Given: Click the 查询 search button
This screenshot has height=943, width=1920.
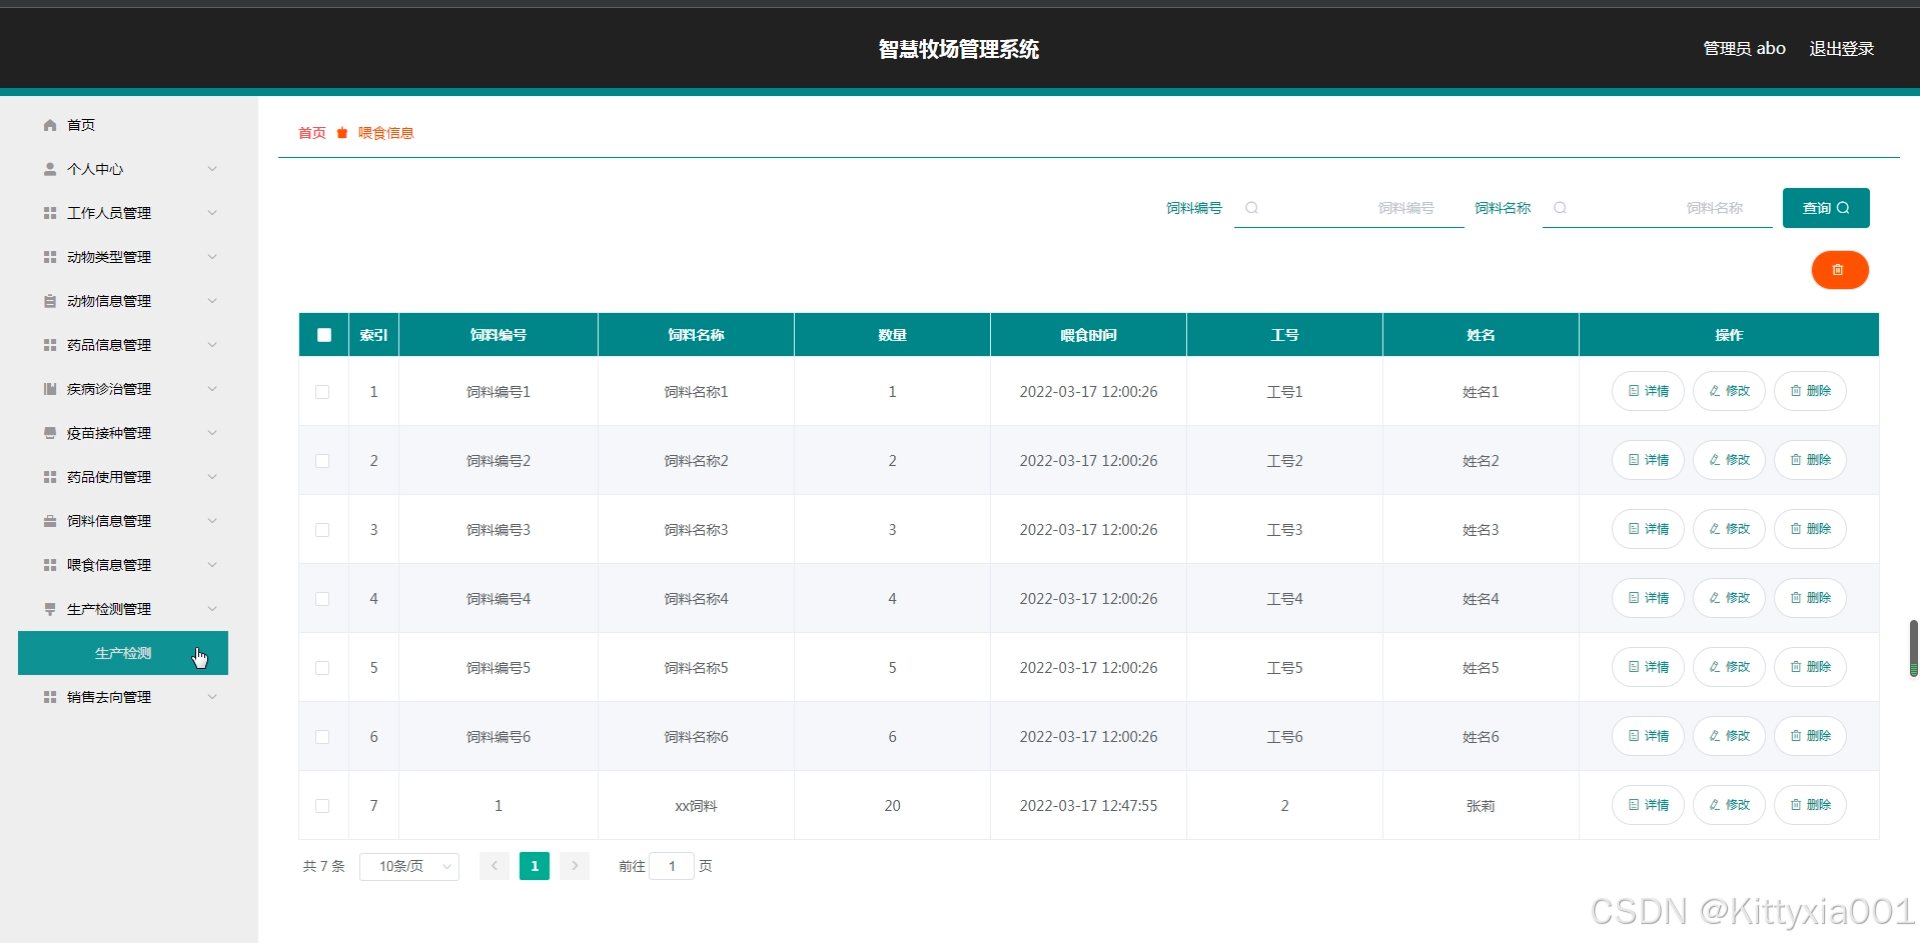Looking at the screenshot, I should [1826, 208].
